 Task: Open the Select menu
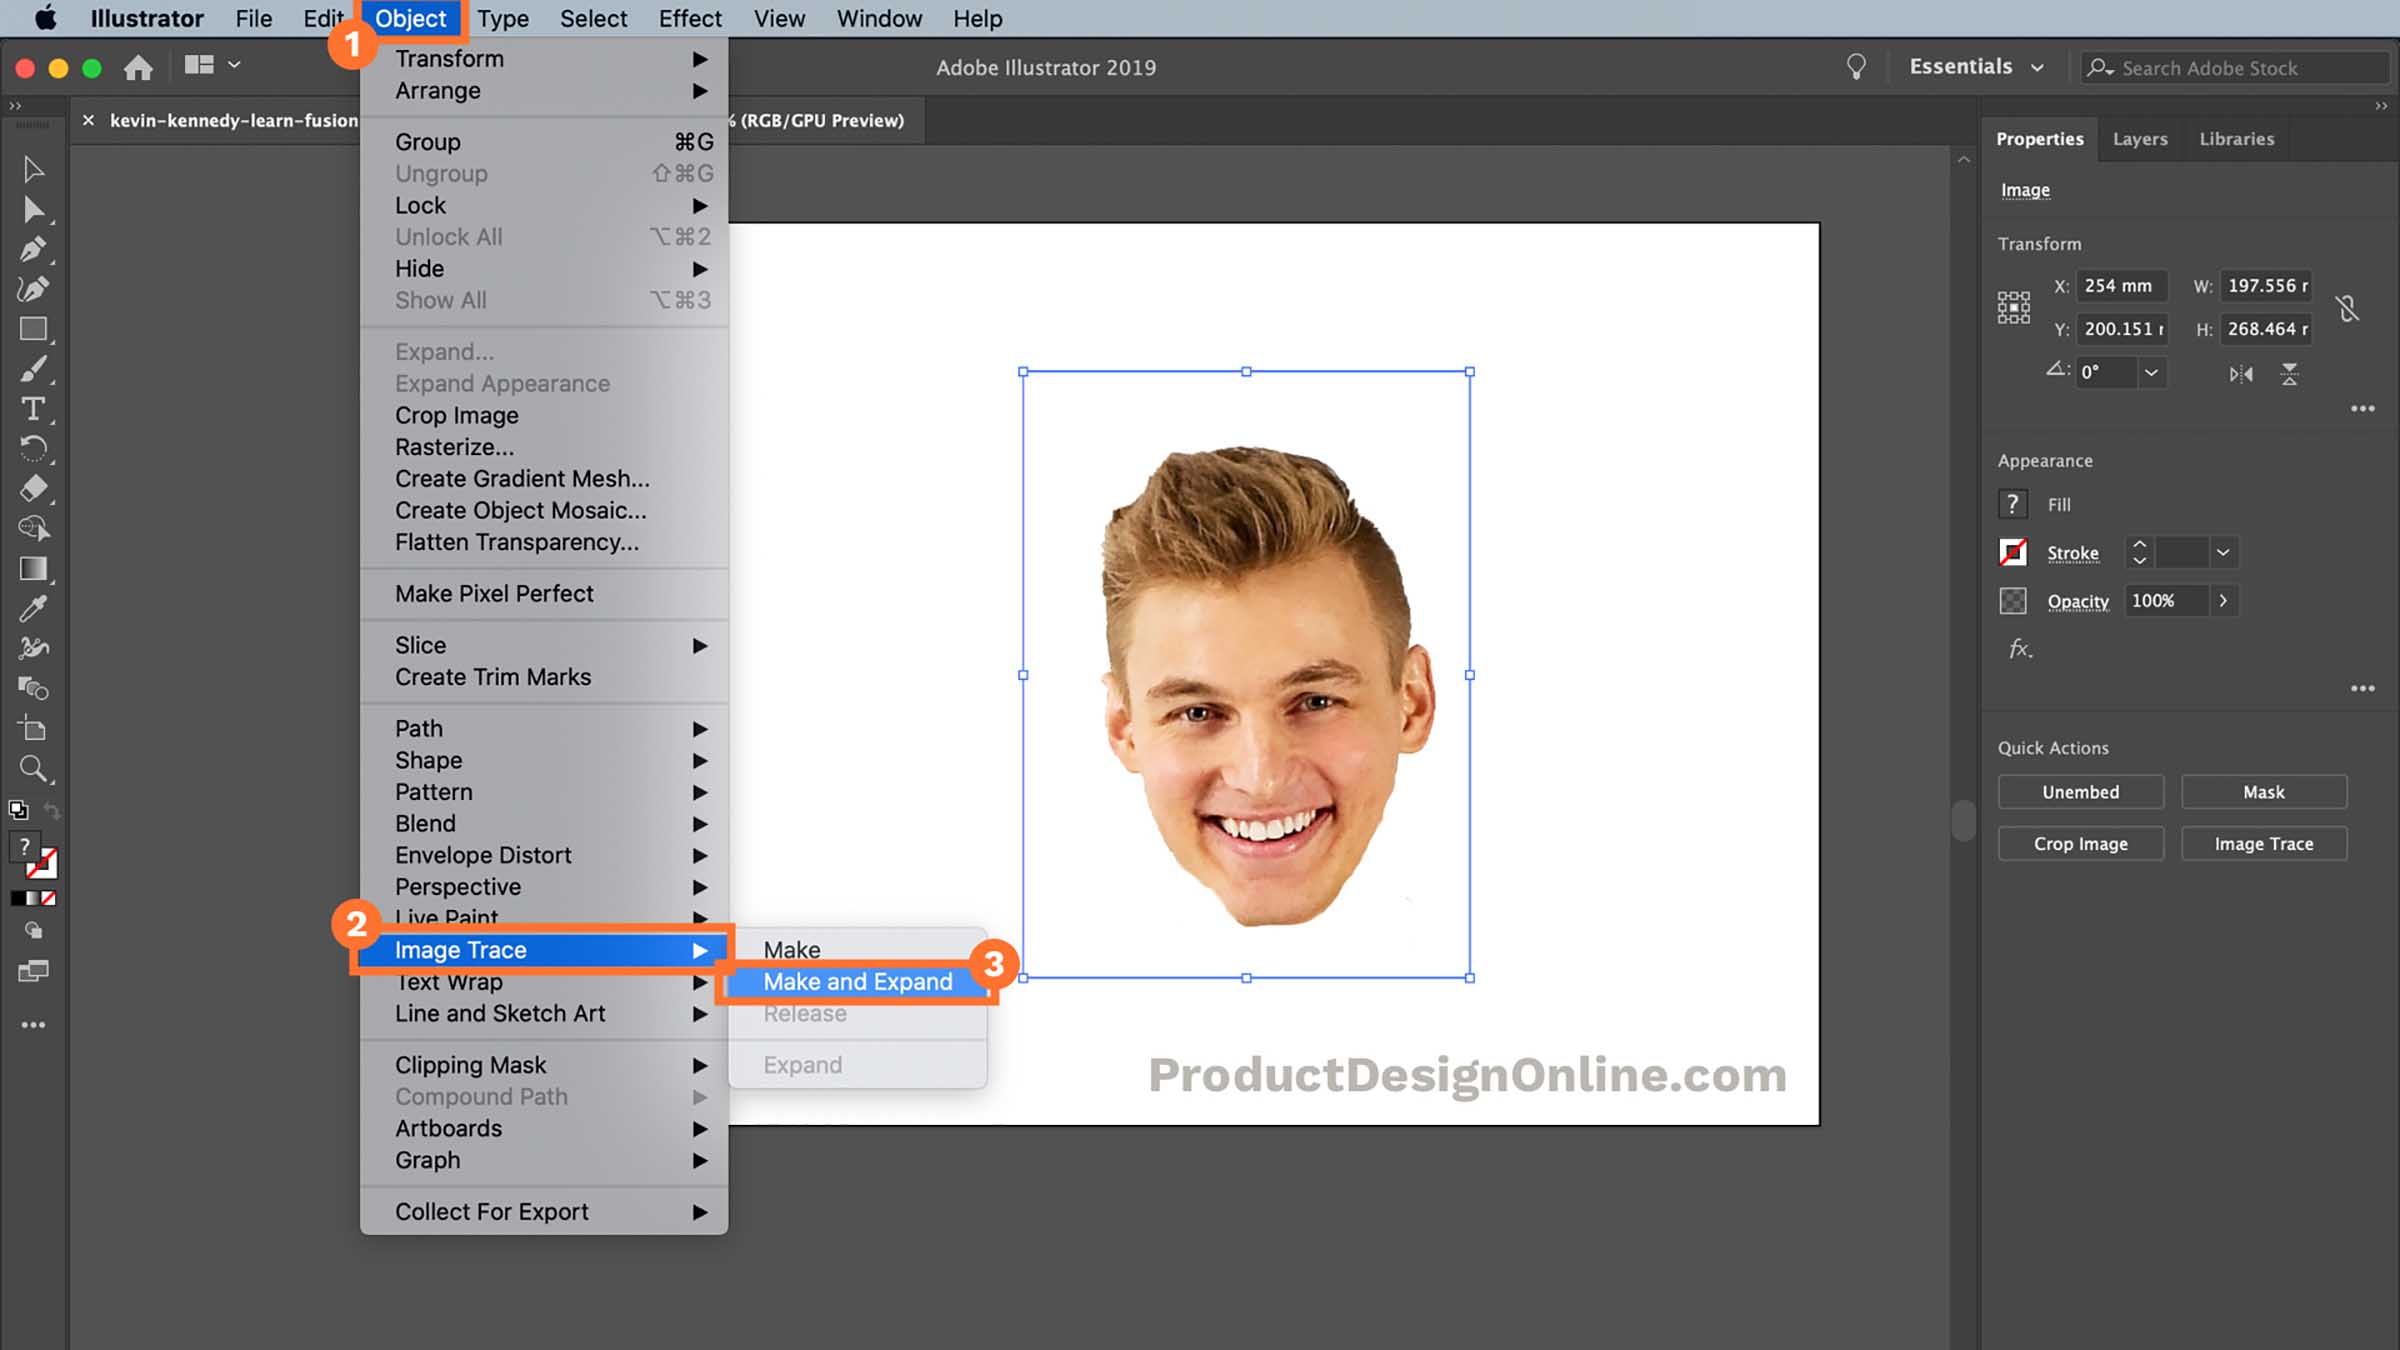pyautogui.click(x=593, y=18)
